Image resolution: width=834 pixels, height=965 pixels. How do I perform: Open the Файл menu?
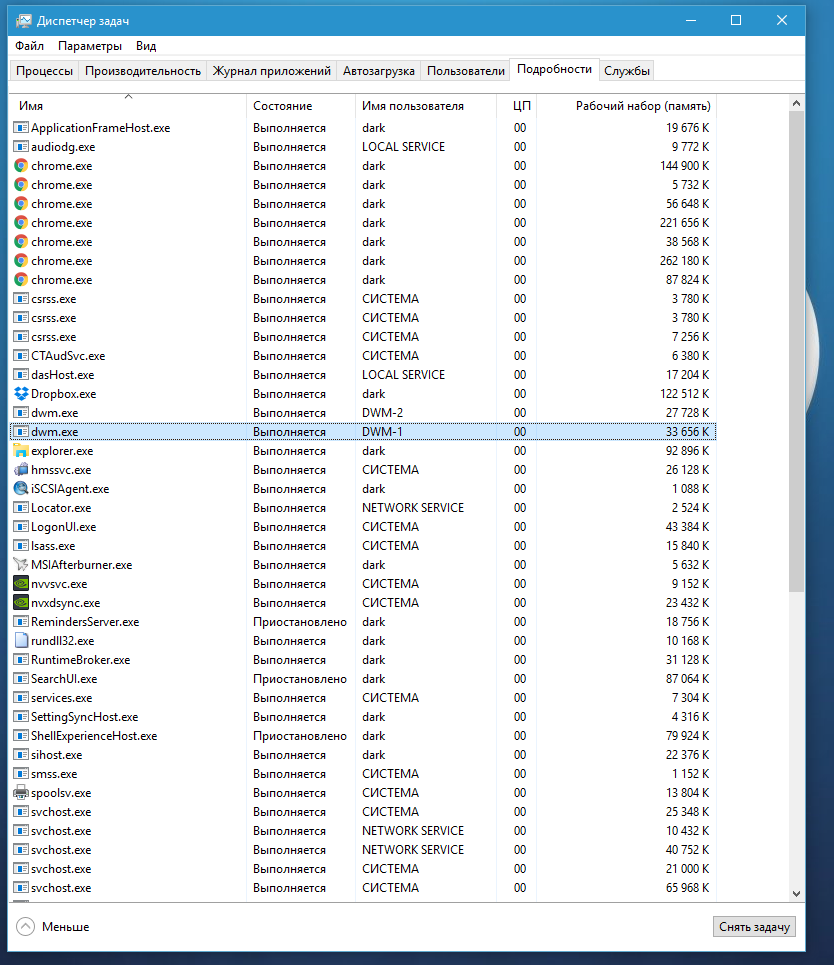[x=30, y=46]
